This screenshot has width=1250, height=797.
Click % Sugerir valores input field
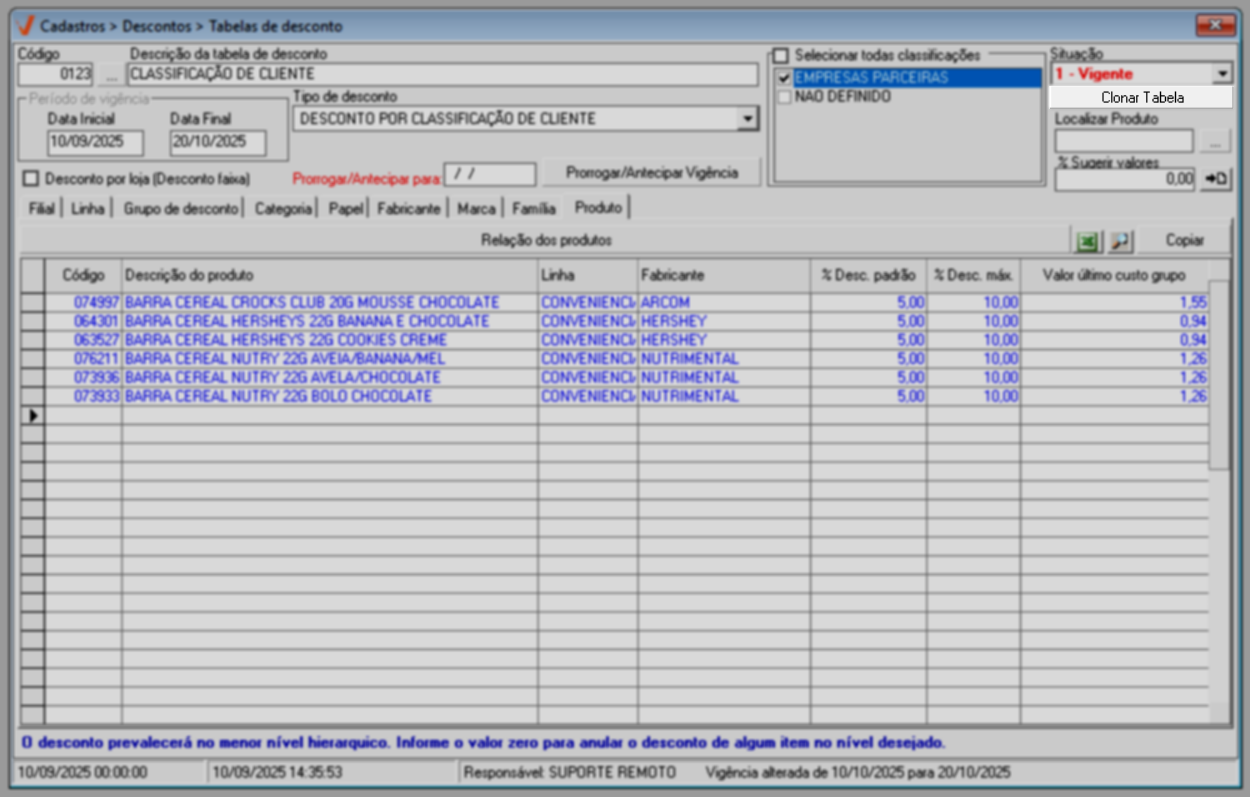pyautogui.click(x=1126, y=179)
